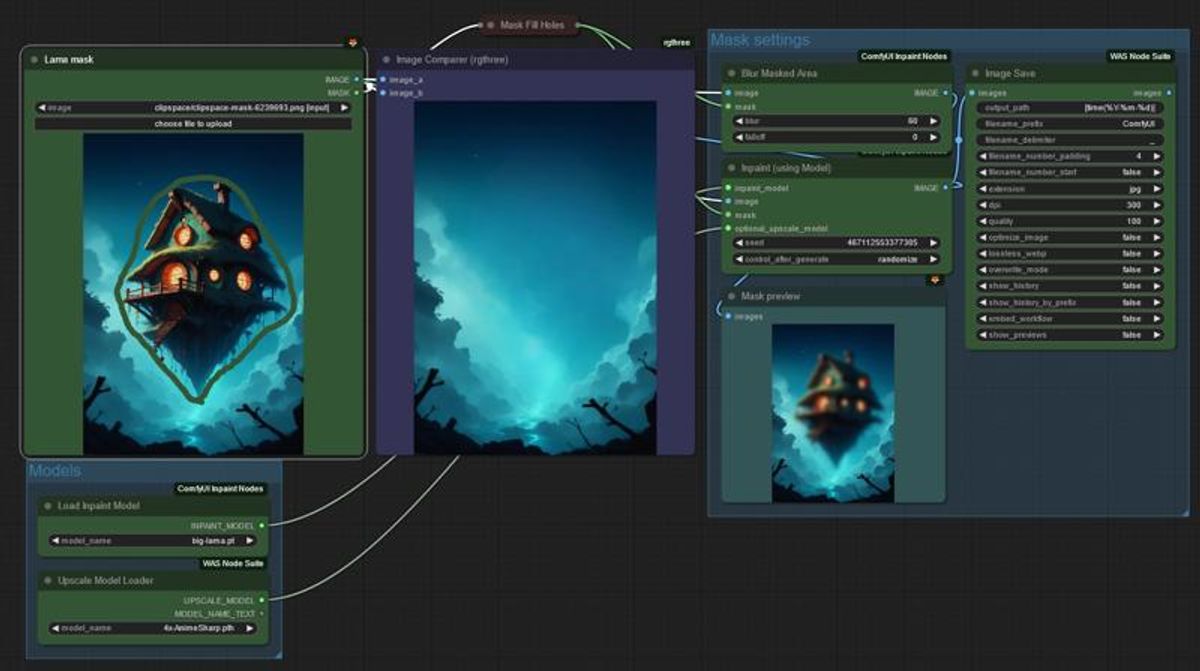Click the UPSCALE_MODEL output connector
Image resolution: width=1200 pixels, height=671 pixels.
click(x=262, y=600)
